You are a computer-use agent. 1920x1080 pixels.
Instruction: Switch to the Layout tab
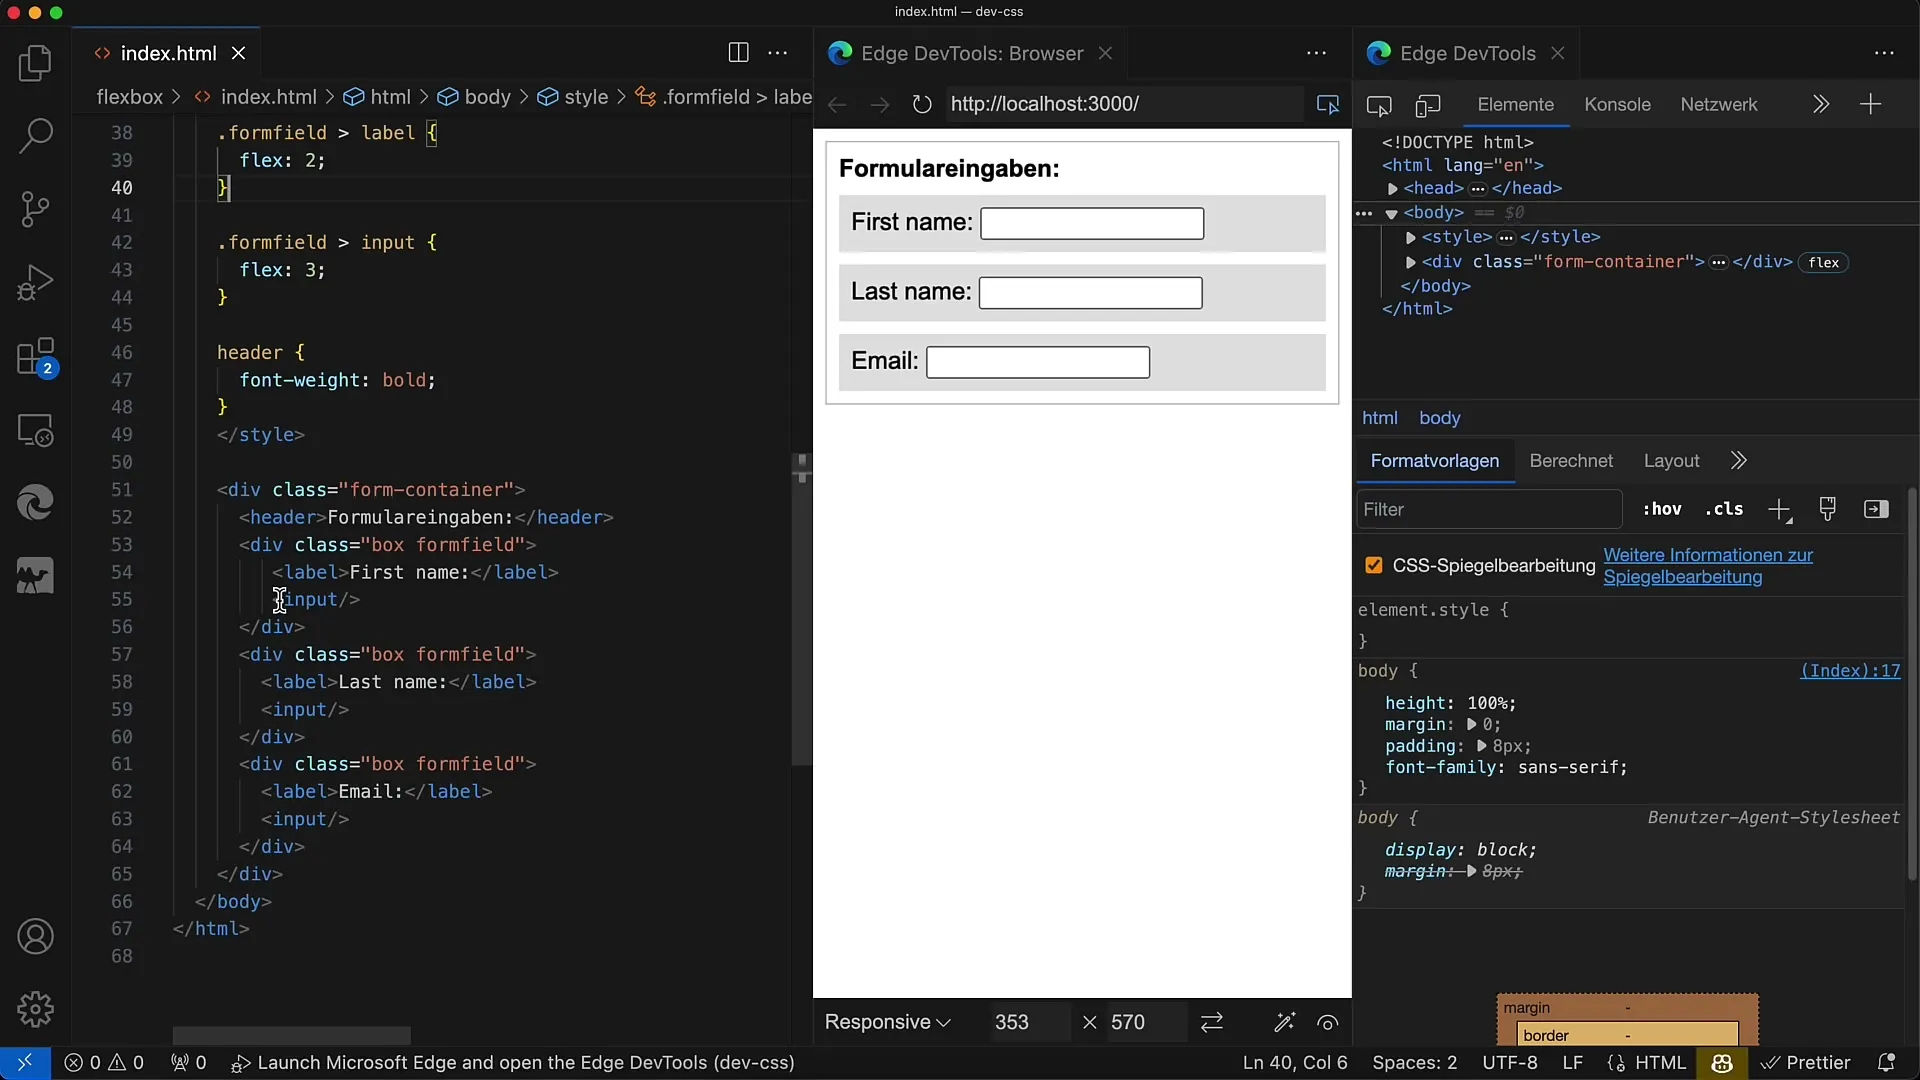coord(1671,460)
